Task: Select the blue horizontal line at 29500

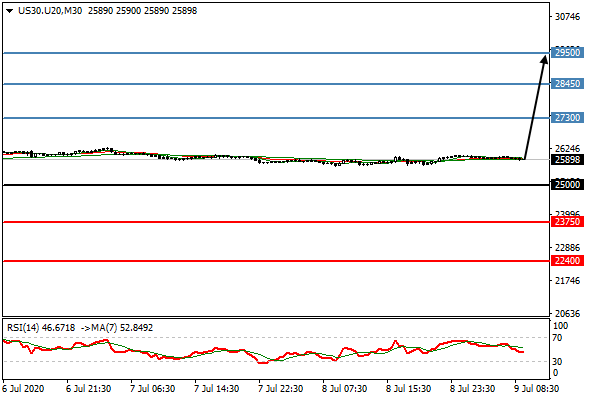Action: pos(277,53)
